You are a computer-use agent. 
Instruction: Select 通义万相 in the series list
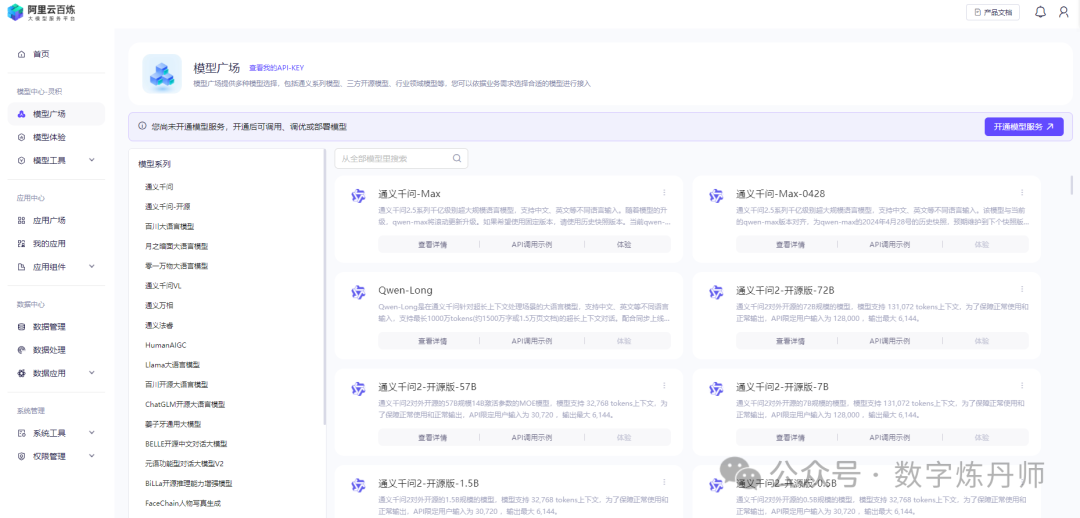[159, 305]
